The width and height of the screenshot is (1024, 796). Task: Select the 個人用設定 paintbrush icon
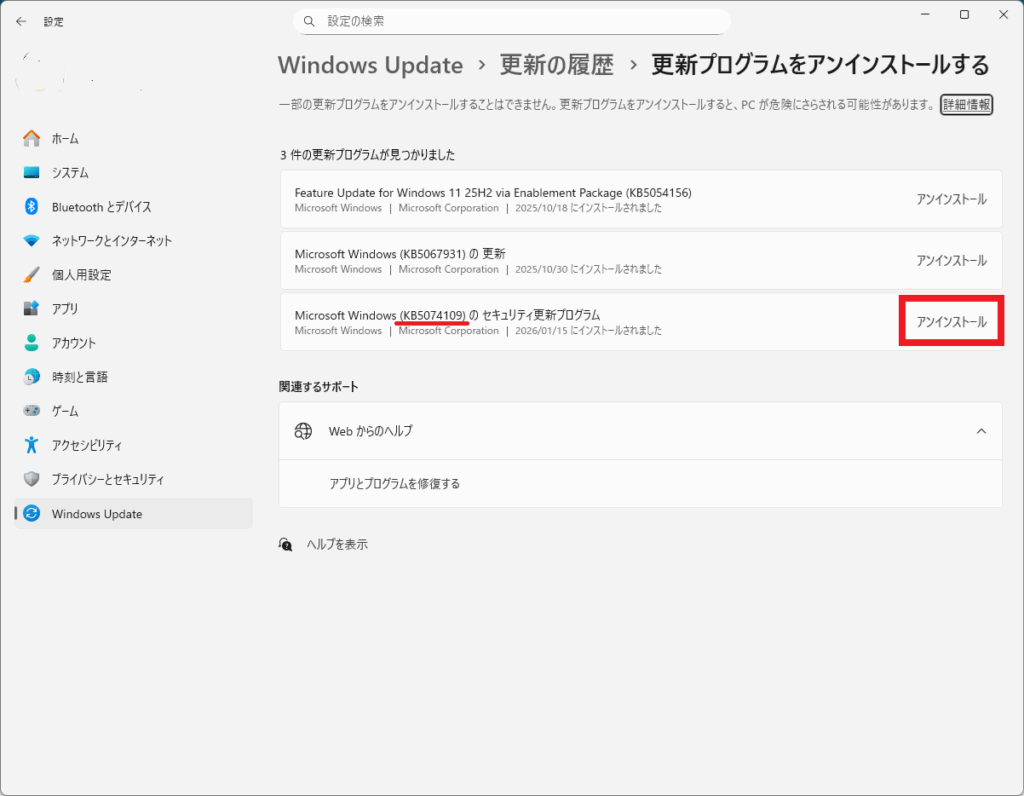coord(32,275)
